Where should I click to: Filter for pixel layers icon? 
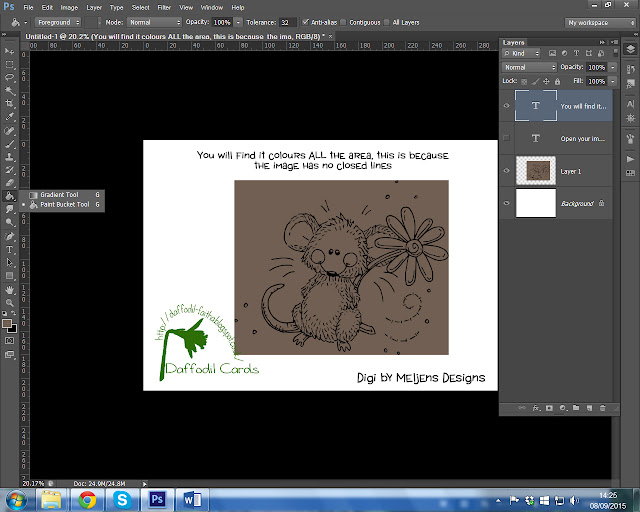(552, 53)
